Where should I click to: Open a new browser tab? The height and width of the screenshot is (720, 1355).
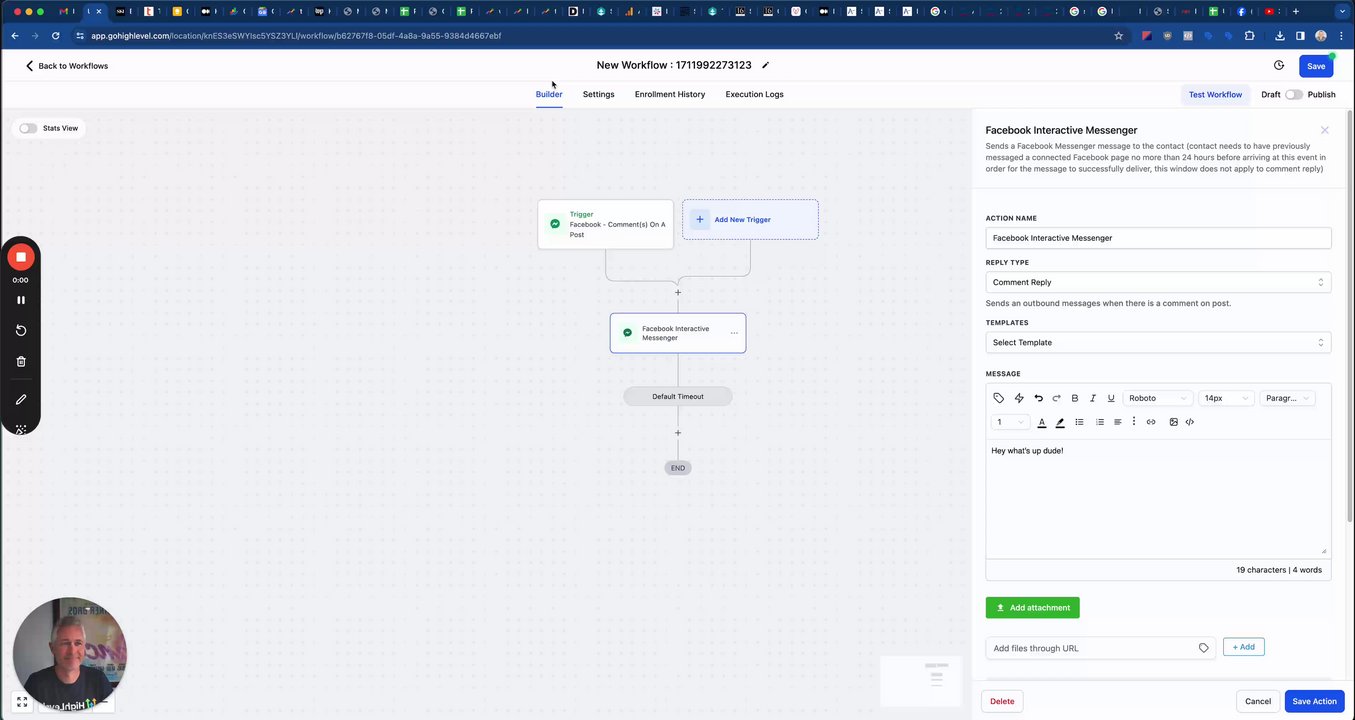(x=1296, y=11)
